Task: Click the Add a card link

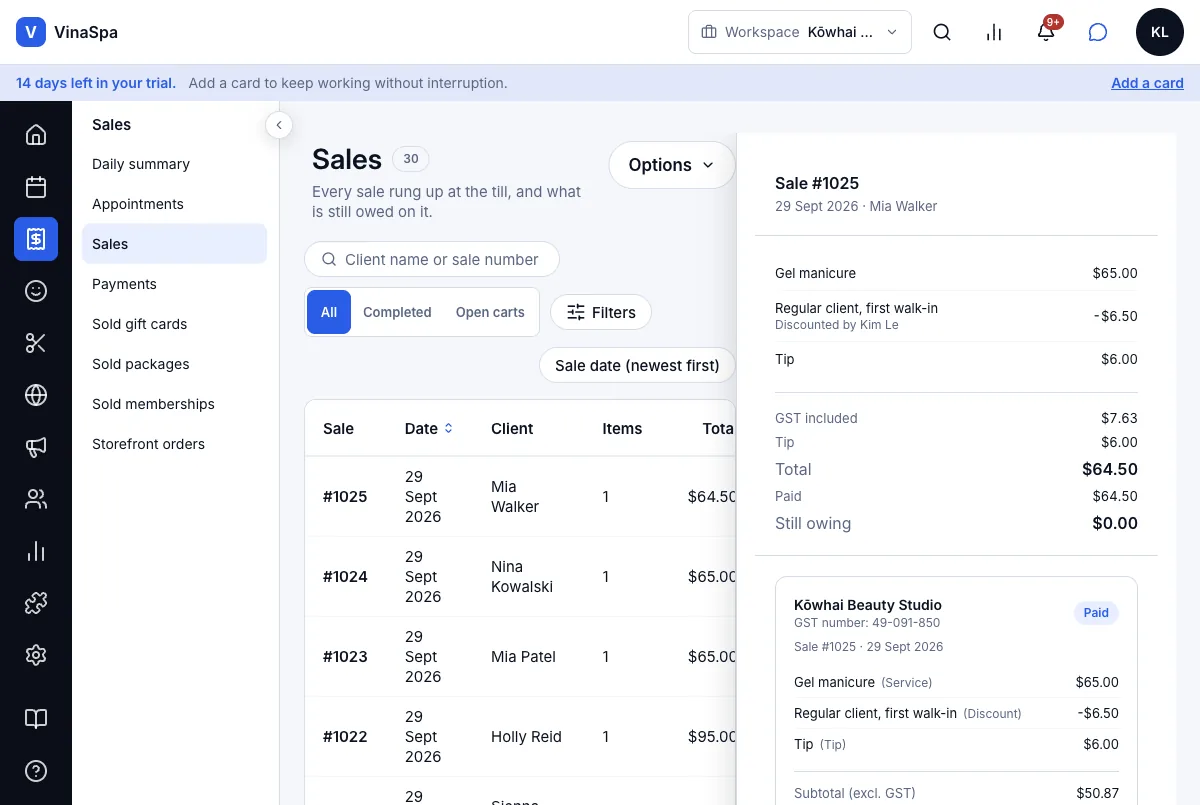Action: 1147,83
